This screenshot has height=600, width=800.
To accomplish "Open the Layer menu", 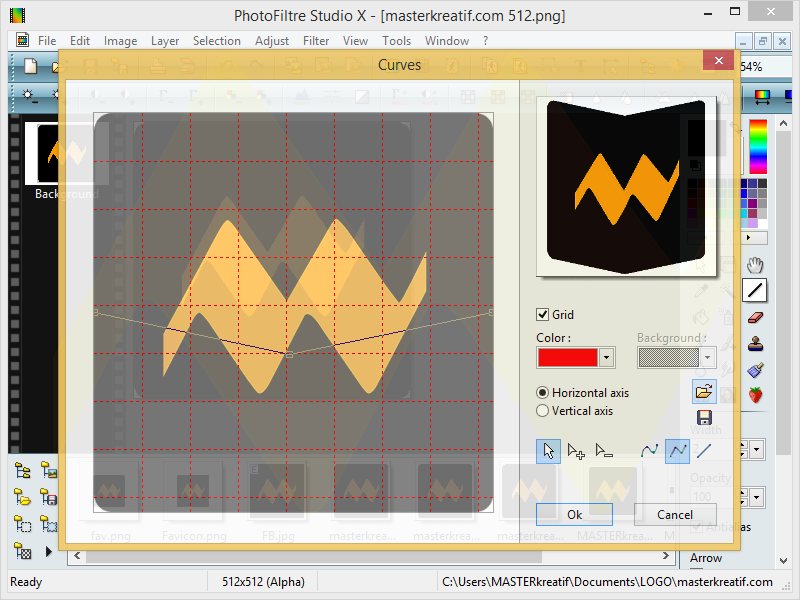I will coord(165,41).
